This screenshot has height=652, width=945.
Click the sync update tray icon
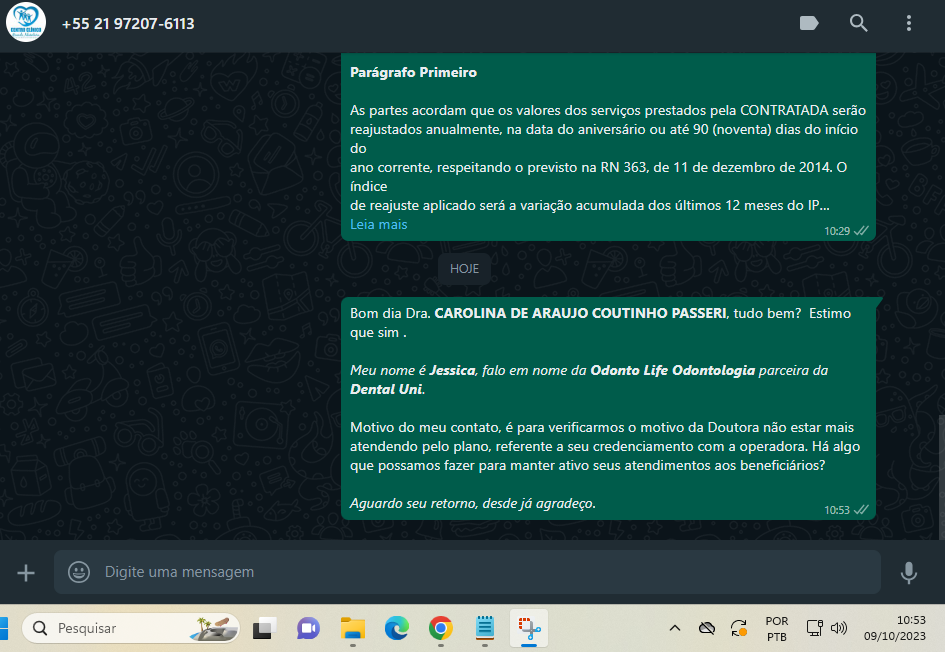pyautogui.click(x=739, y=628)
